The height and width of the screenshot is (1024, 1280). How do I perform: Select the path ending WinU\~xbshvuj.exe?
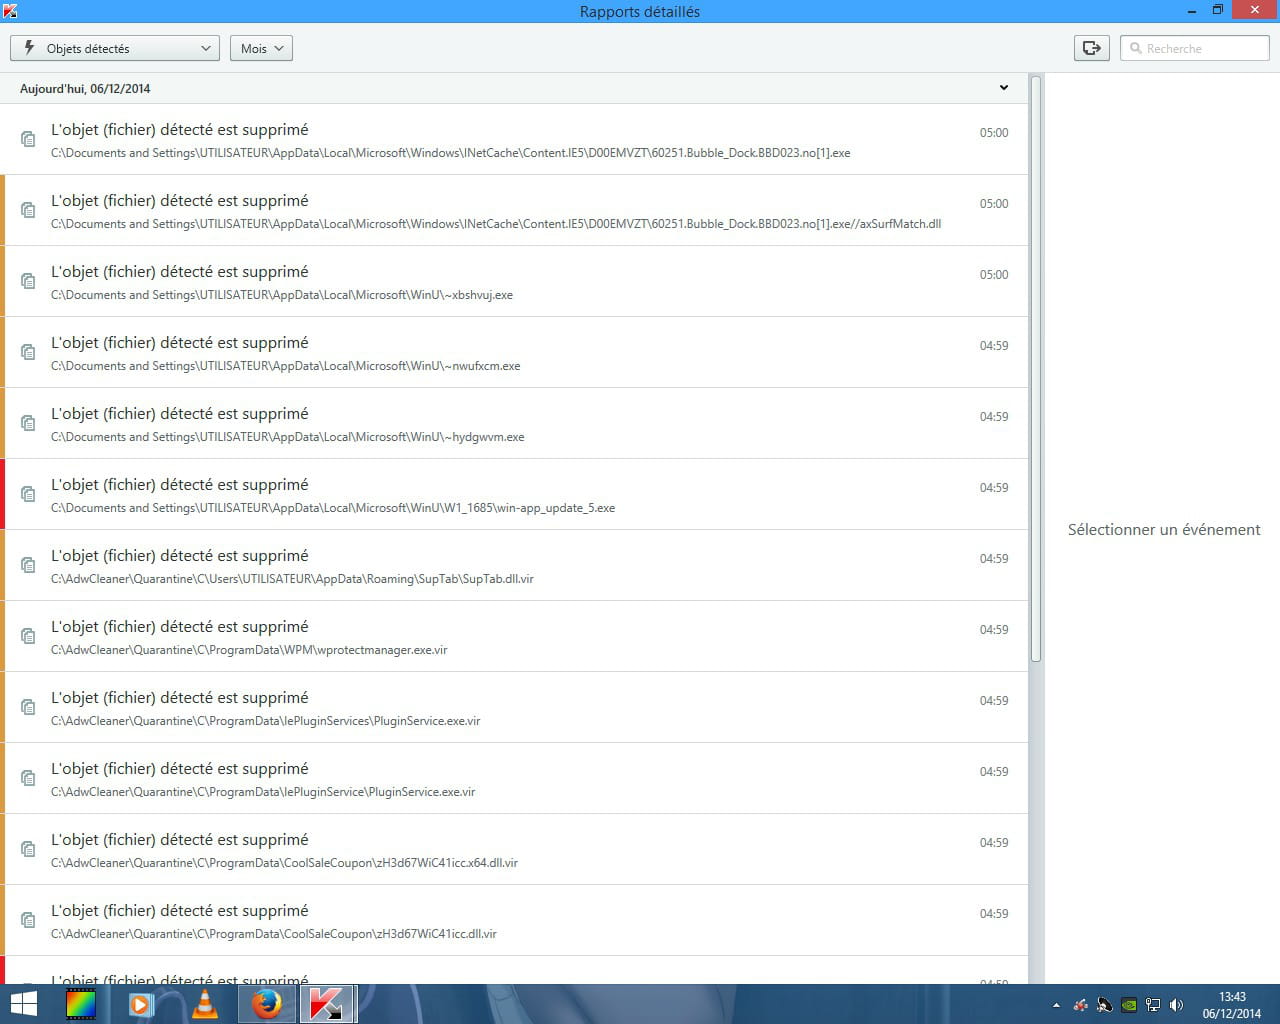coord(282,295)
